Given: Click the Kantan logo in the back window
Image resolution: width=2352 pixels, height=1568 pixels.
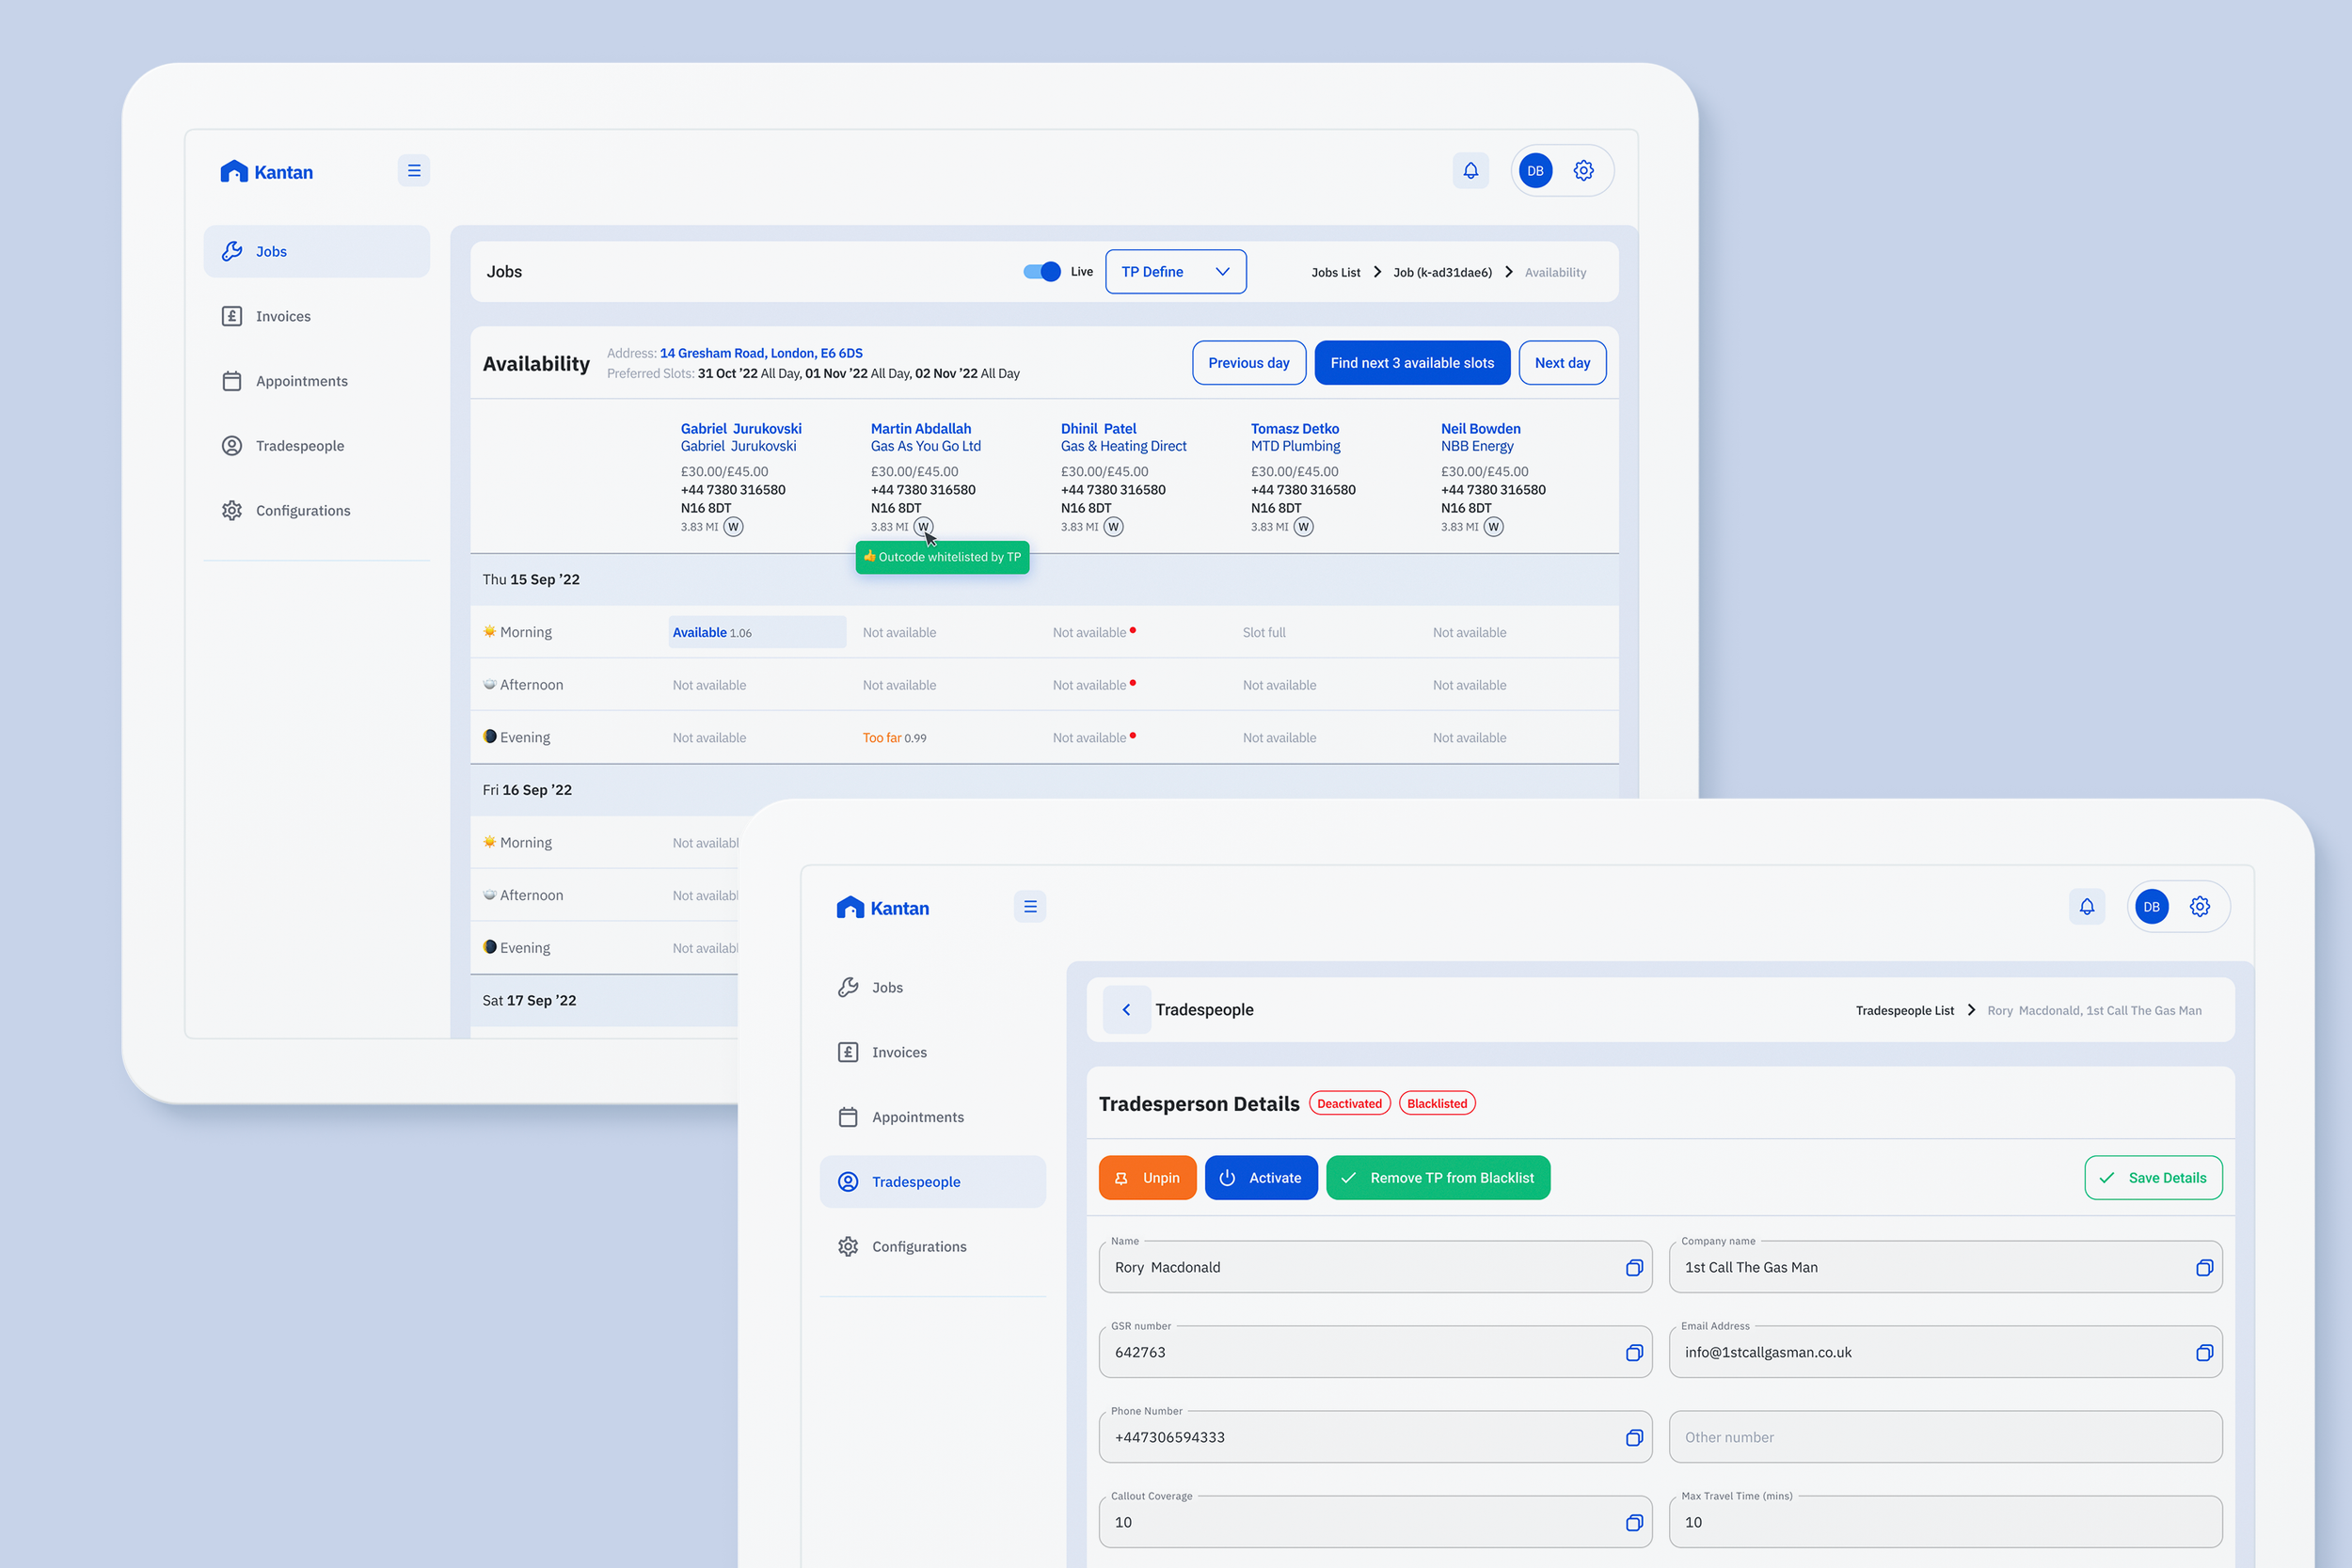Looking at the screenshot, I should tap(266, 172).
